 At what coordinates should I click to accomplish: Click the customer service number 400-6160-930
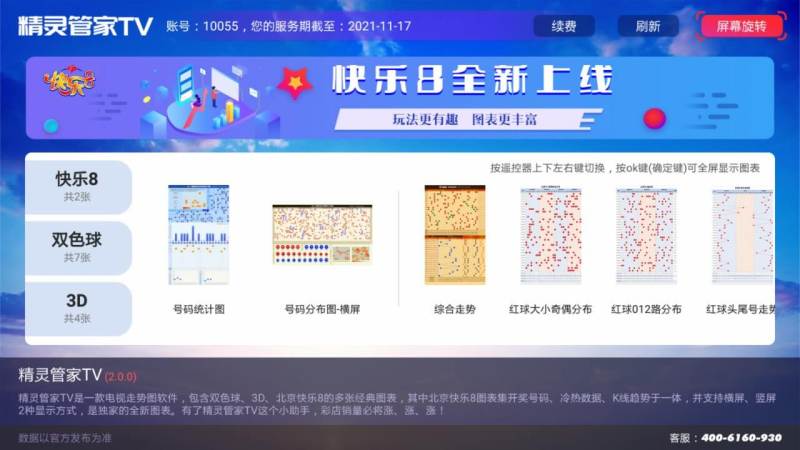click(741, 438)
